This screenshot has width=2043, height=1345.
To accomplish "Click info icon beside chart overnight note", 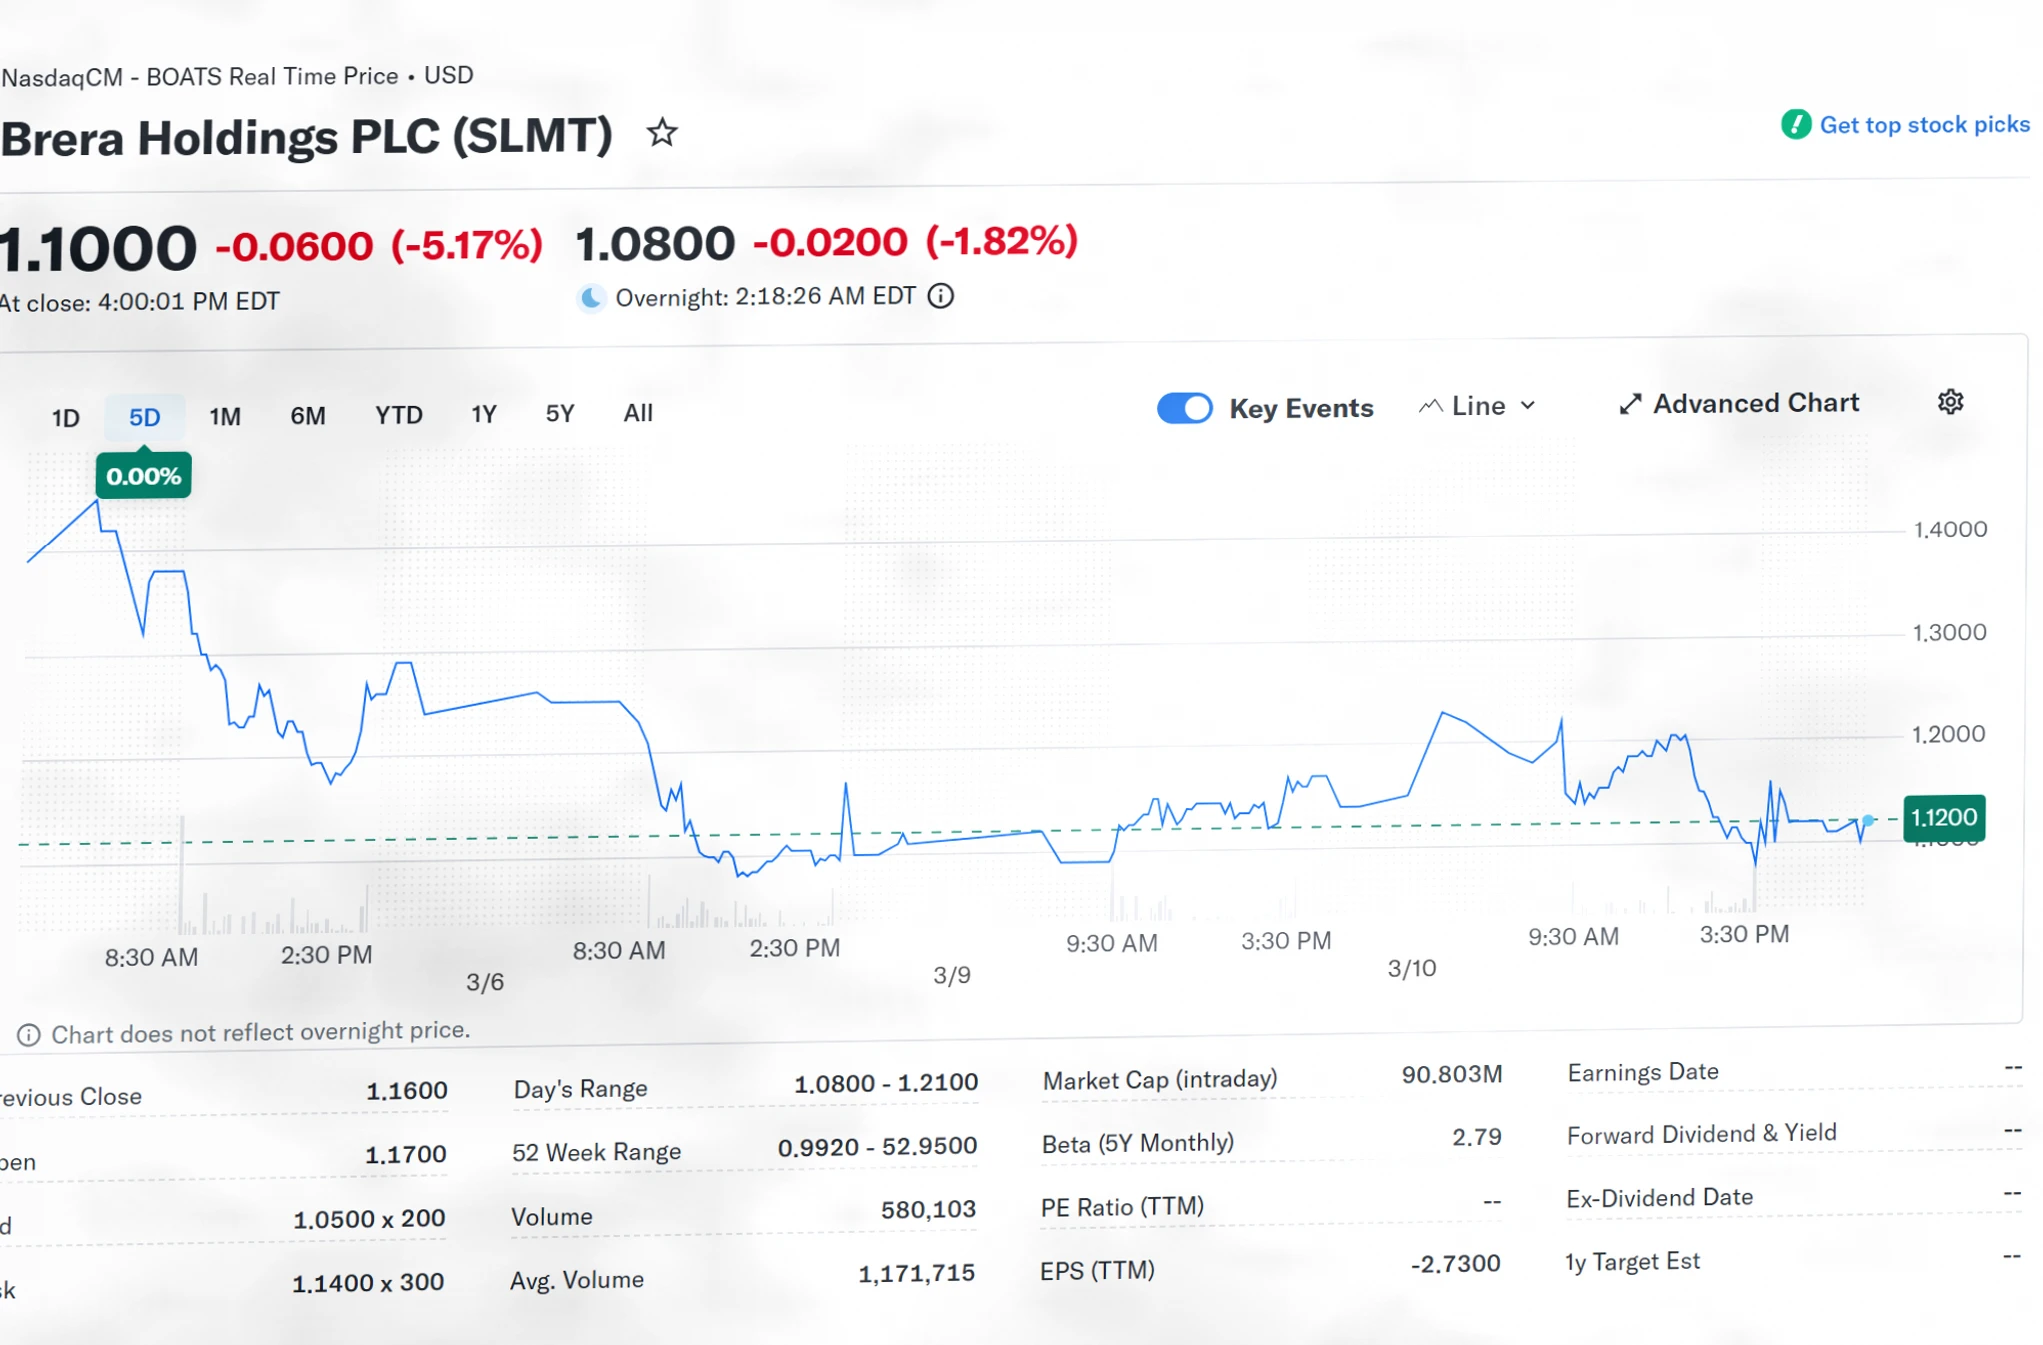I will click(x=29, y=1035).
